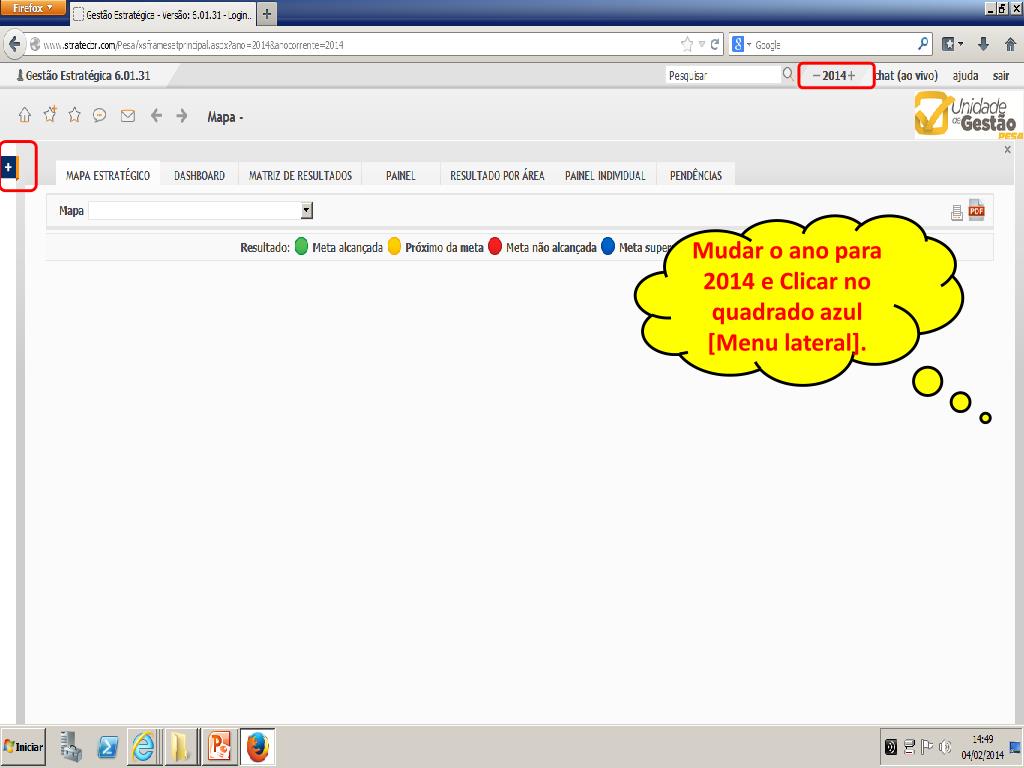Open PAINEL INDIVIDUAL tab
The image size is (1024, 768).
605,175
